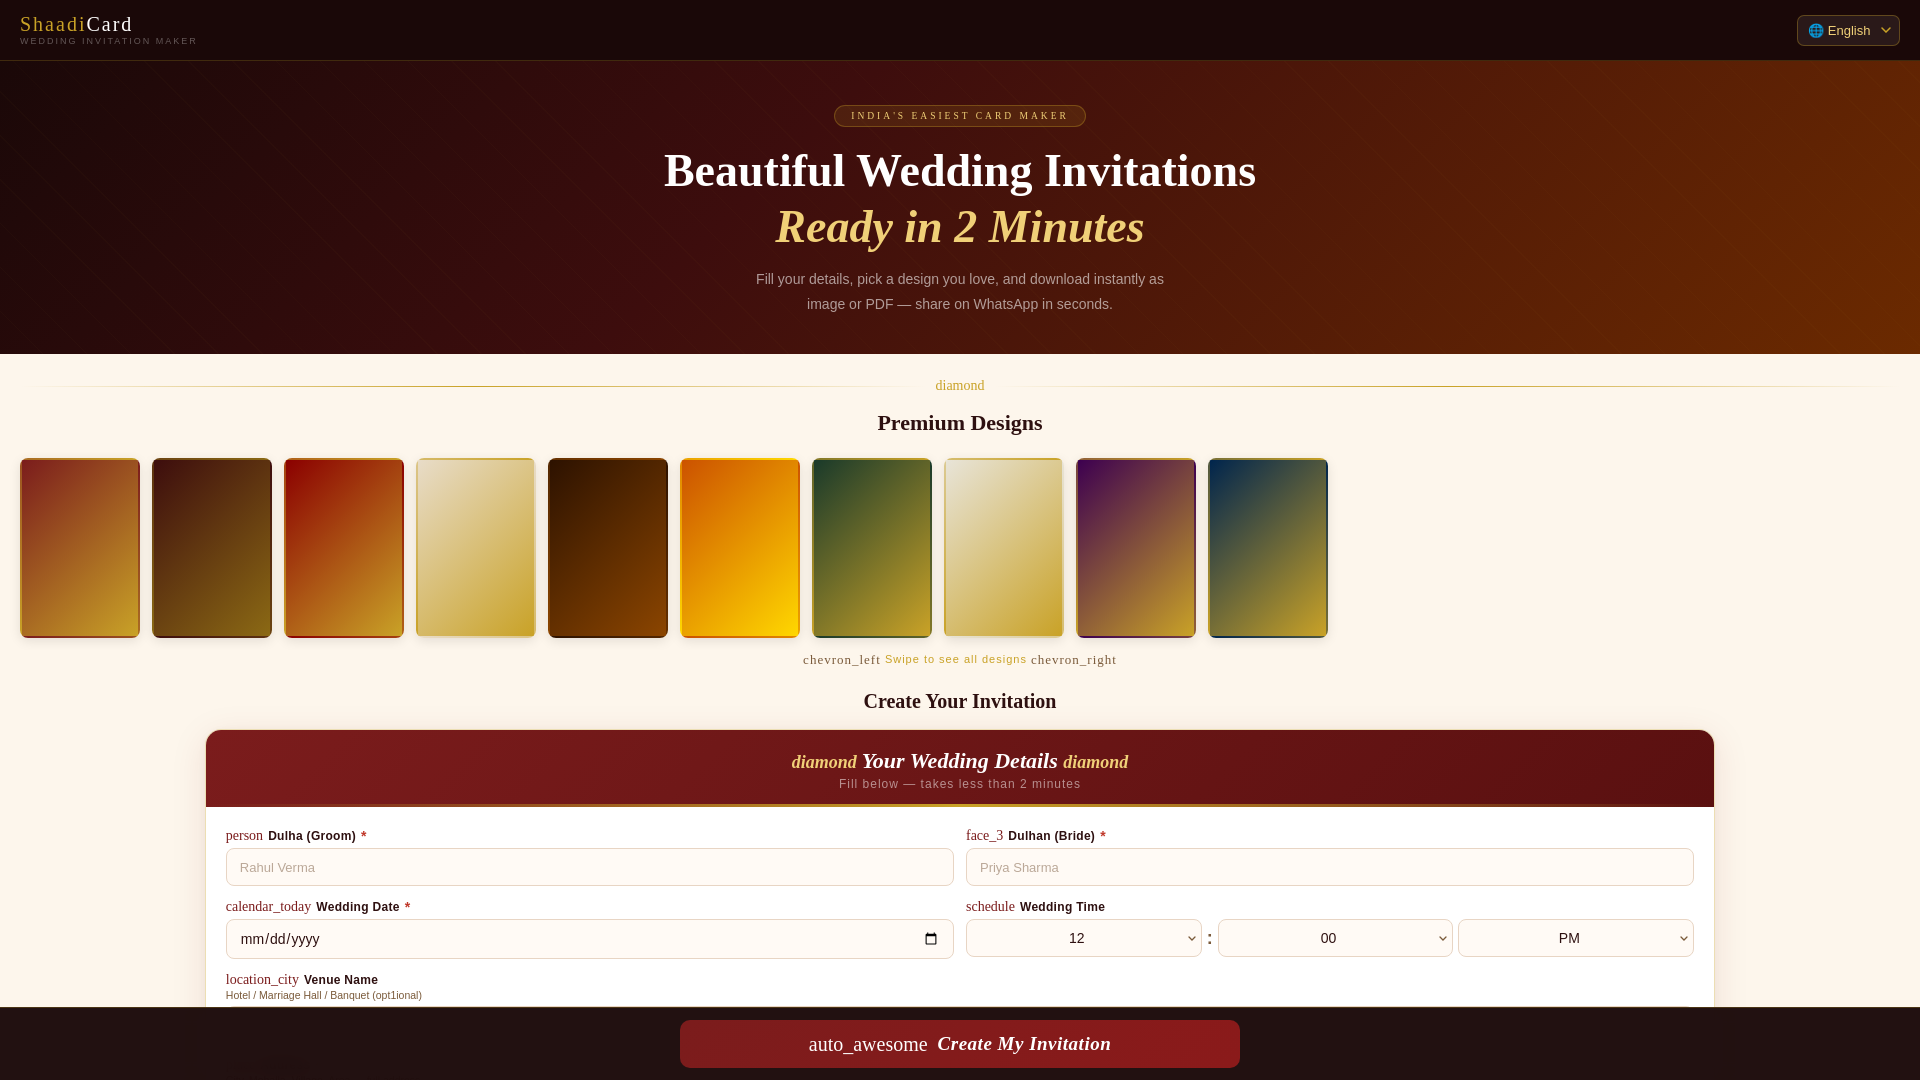This screenshot has height=1080, width=1920.
Task: Click the chevron_left design arrow
Action: tap(841, 660)
